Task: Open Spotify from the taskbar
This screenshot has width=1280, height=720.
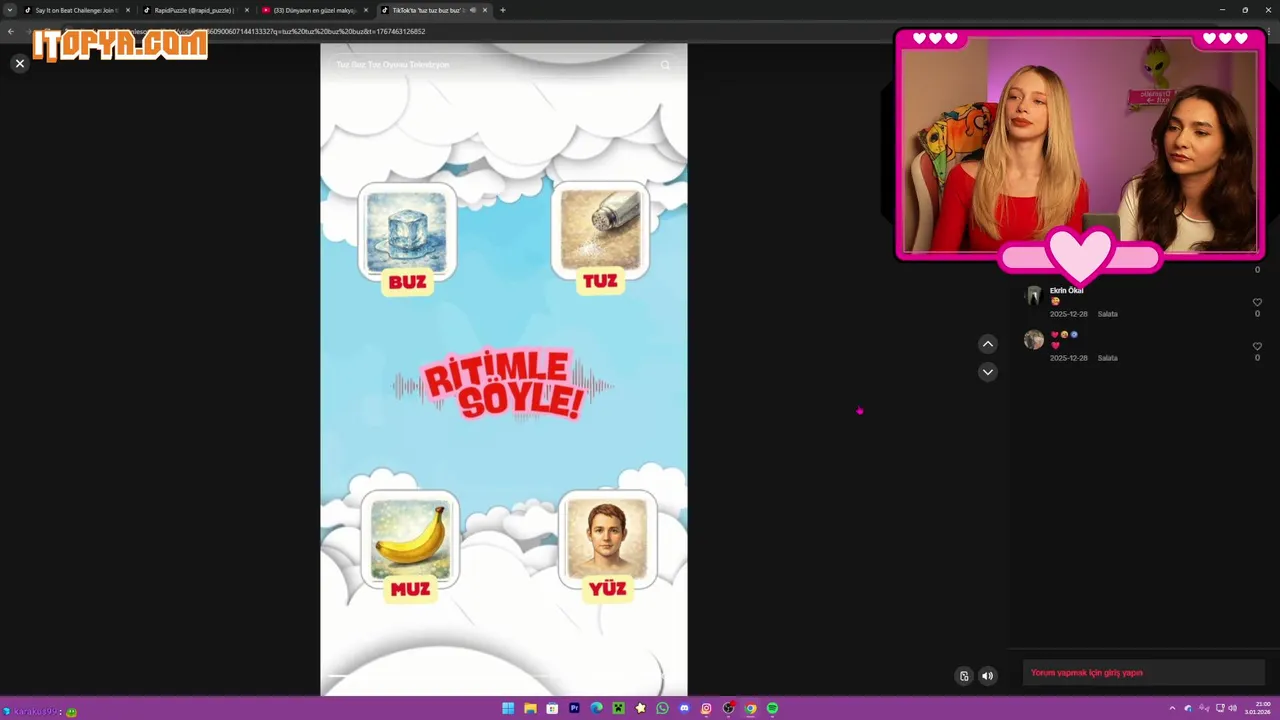Action: pos(772,708)
